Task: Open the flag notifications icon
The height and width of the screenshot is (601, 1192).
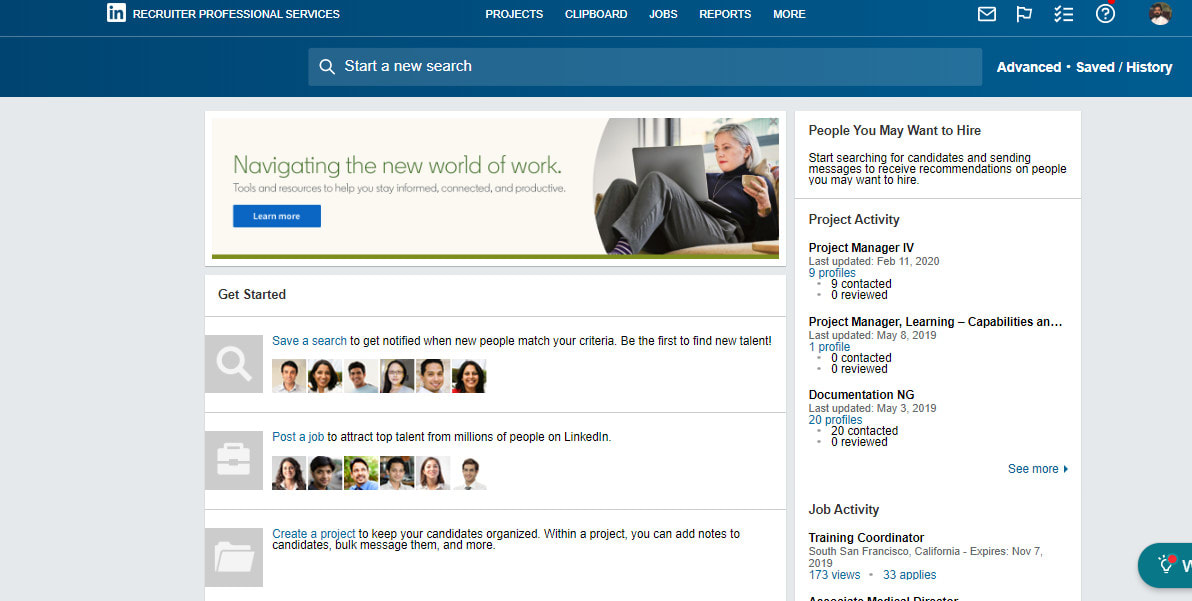Action: [1025, 14]
